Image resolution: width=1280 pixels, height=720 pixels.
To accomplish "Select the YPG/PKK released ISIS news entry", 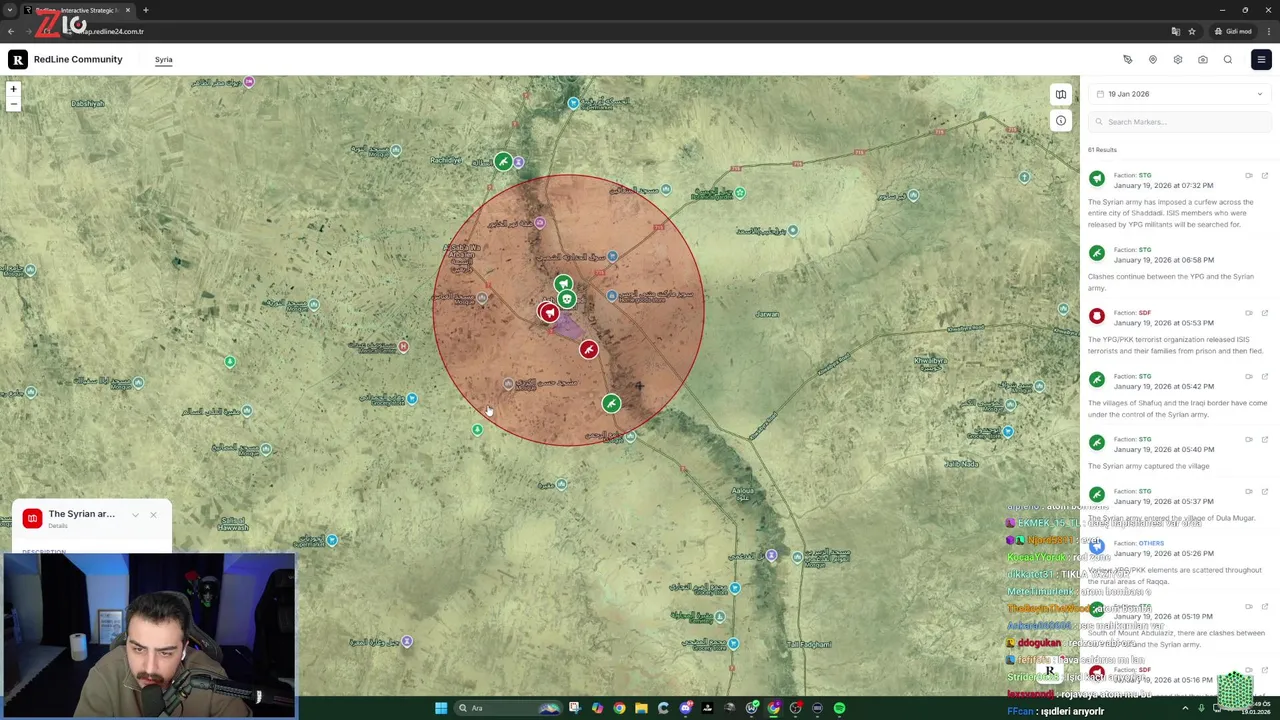I will pyautogui.click(x=1178, y=332).
